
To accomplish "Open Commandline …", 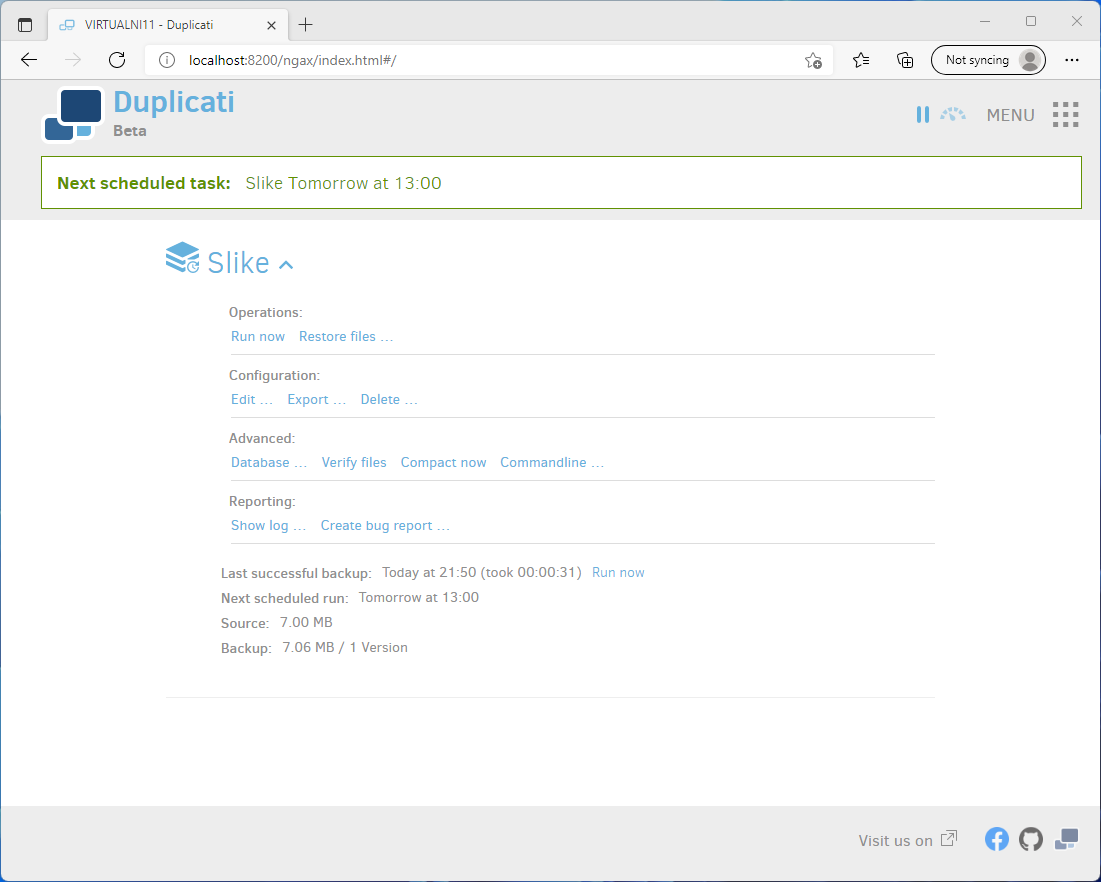I will point(552,463).
